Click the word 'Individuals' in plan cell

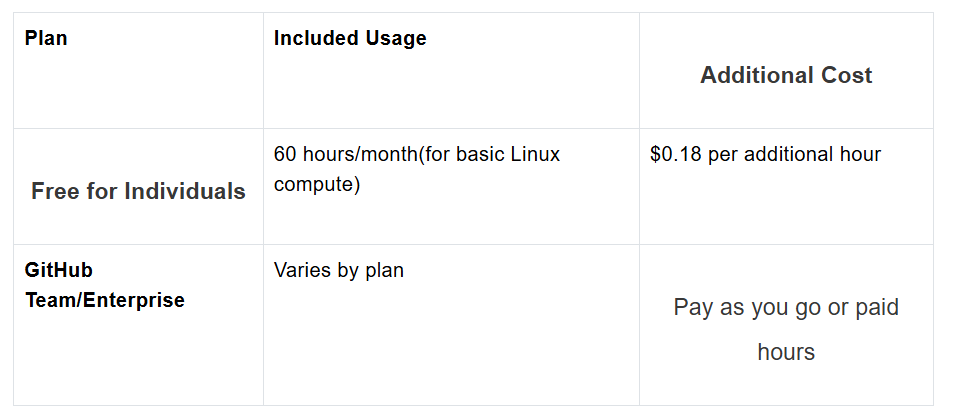[x=185, y=191]
